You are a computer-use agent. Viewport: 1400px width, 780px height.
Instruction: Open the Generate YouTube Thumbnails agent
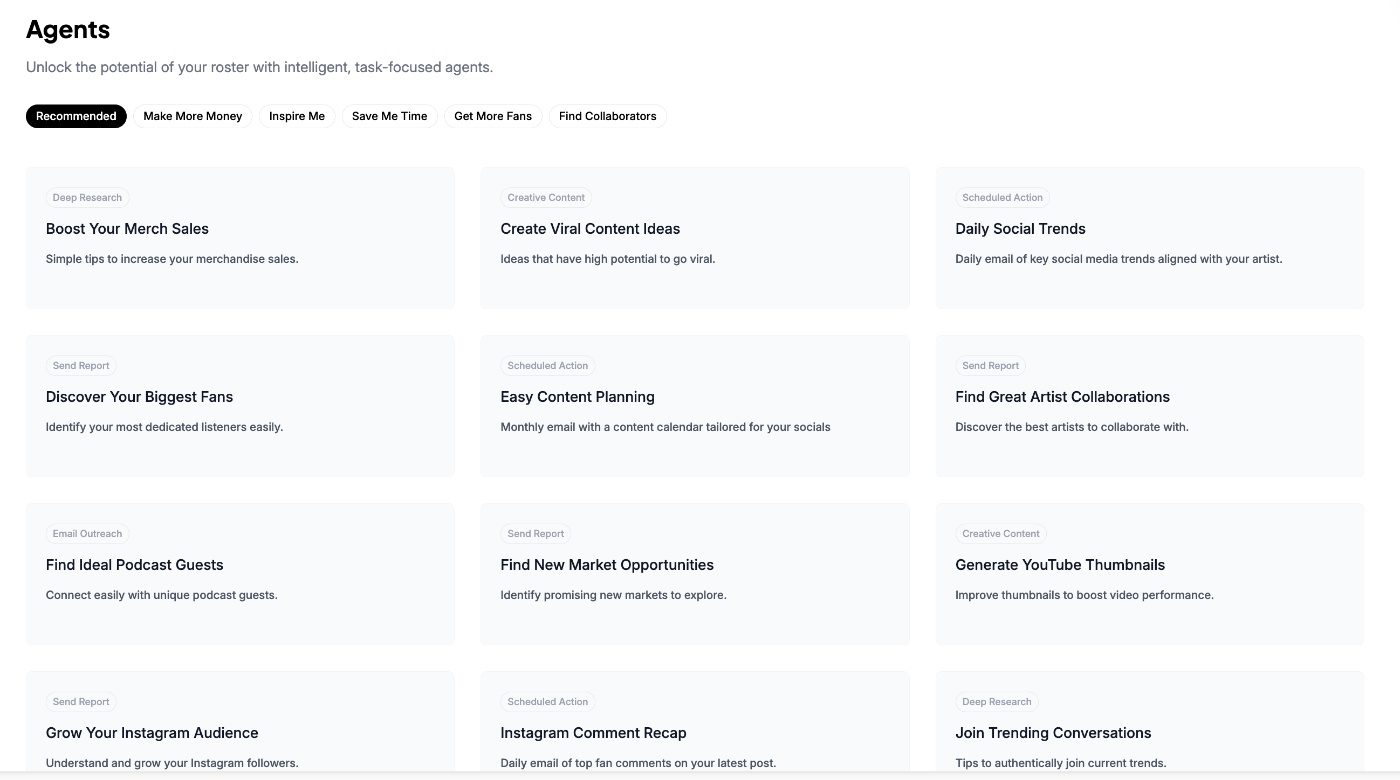tap(1149, 573)
